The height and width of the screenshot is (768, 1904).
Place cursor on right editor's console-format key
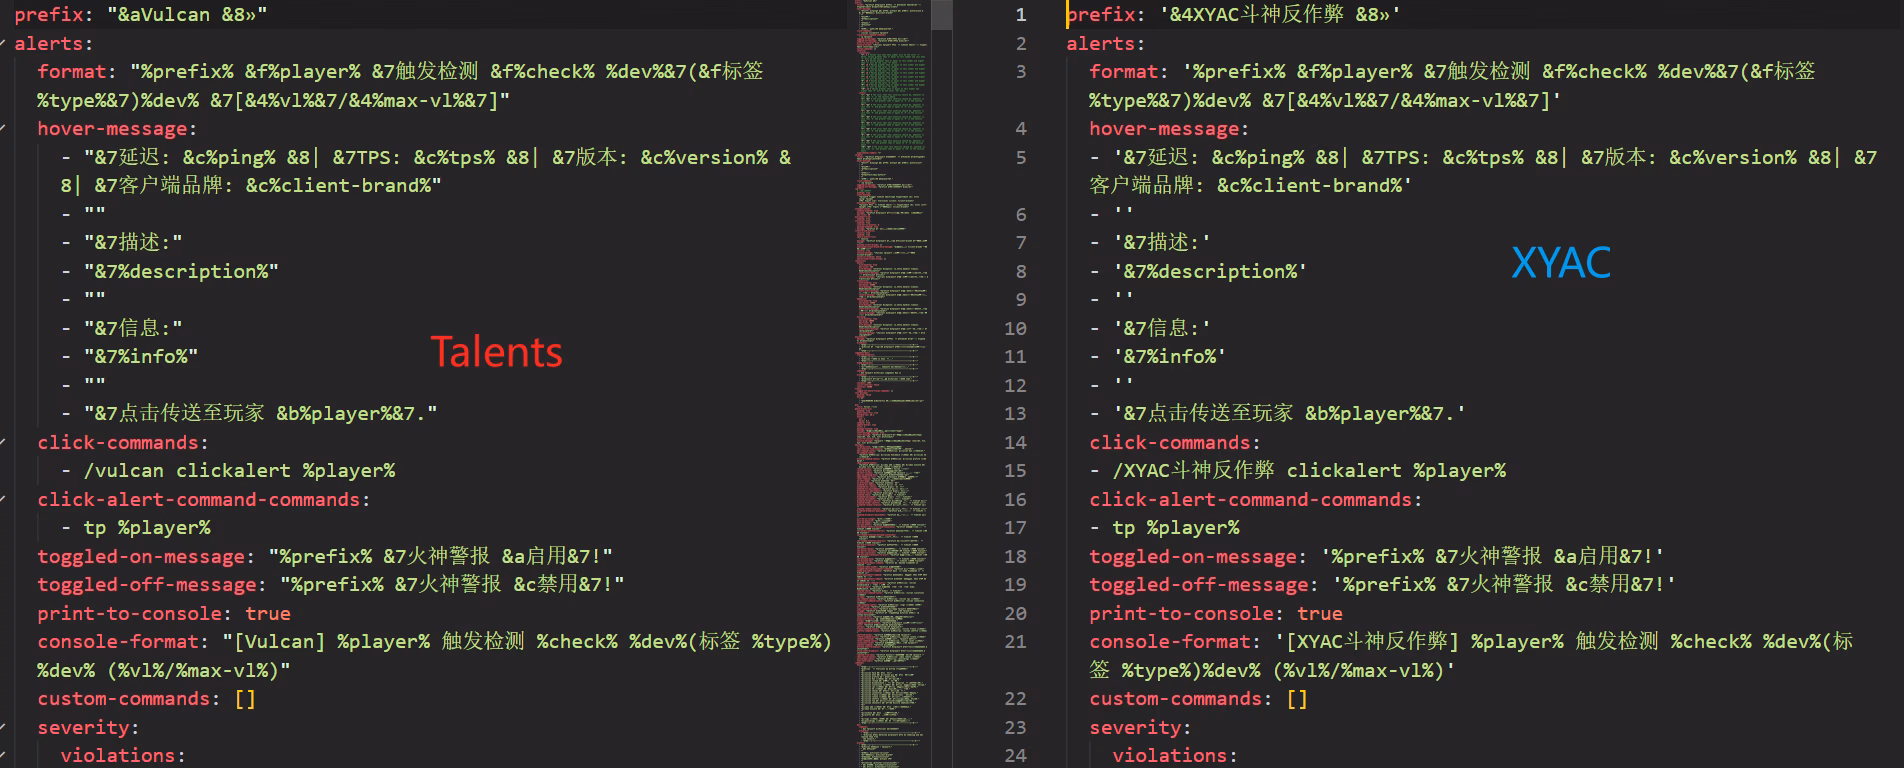1169,642
